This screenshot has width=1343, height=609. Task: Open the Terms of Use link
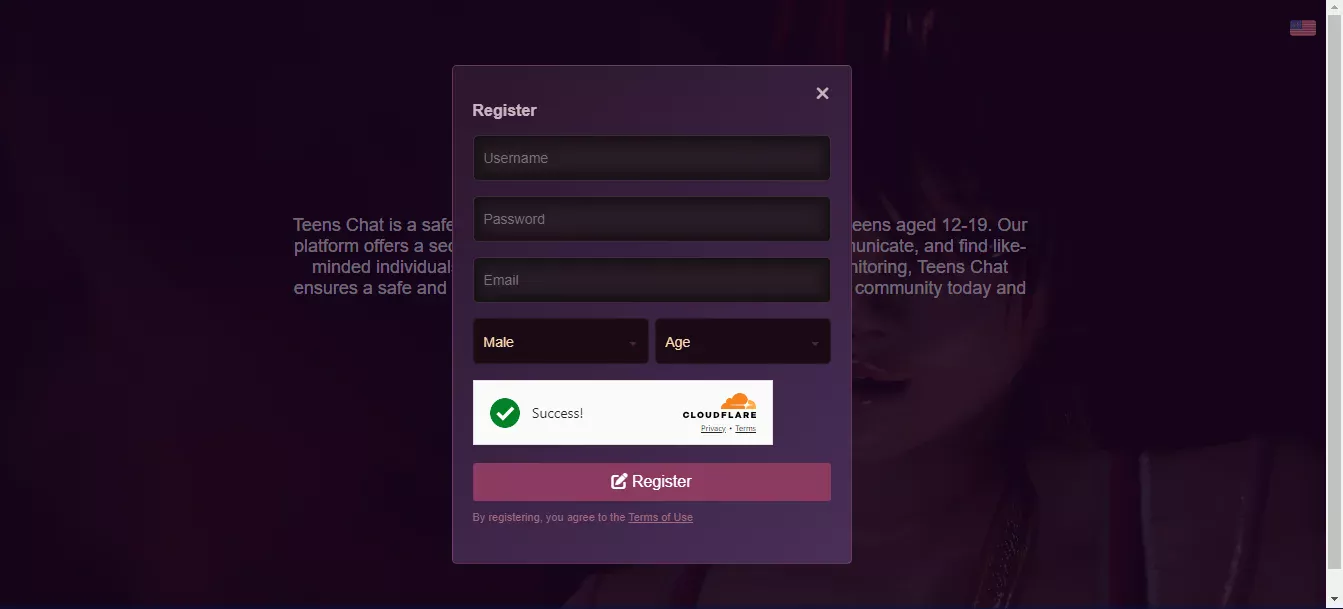[660, 517]
